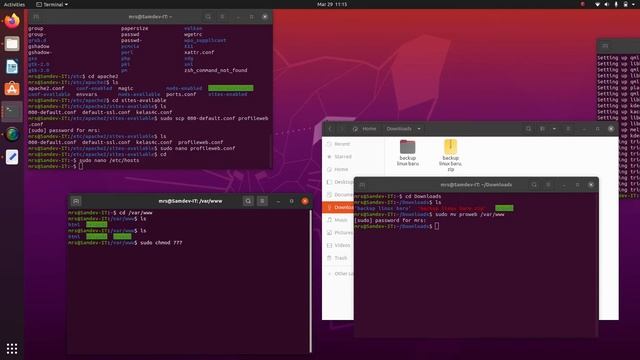The width and height of the screenshot is (640, 360).
Task: Click 'cd Downloads' line in Downloads terminal
Action: tap(422, 196)
